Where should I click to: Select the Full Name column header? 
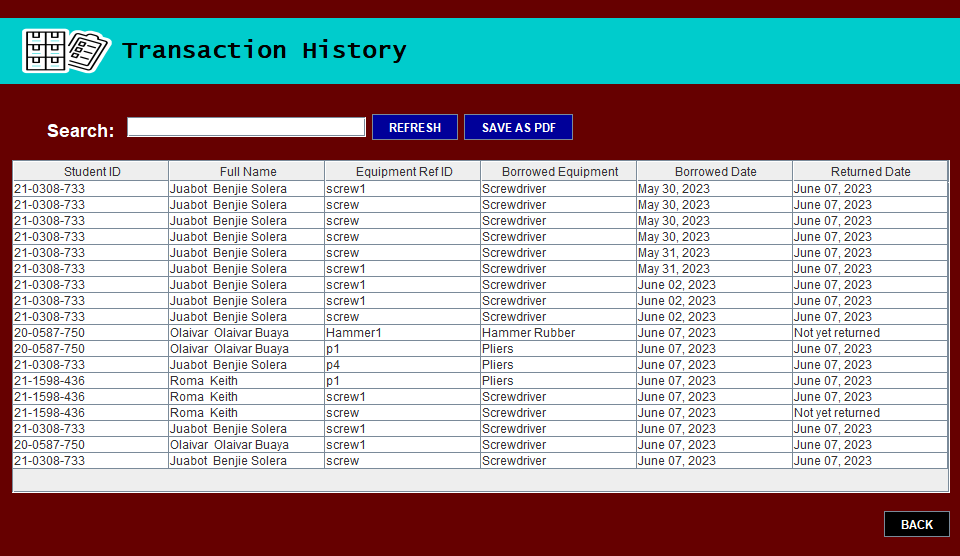pyautogui.click(x=248, y=172)
